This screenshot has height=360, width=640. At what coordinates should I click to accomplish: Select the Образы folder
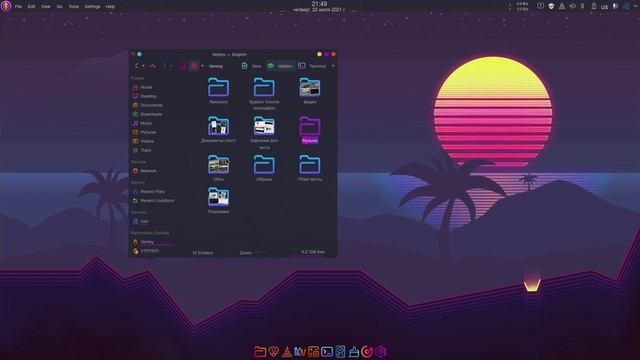tap(264, 168)
